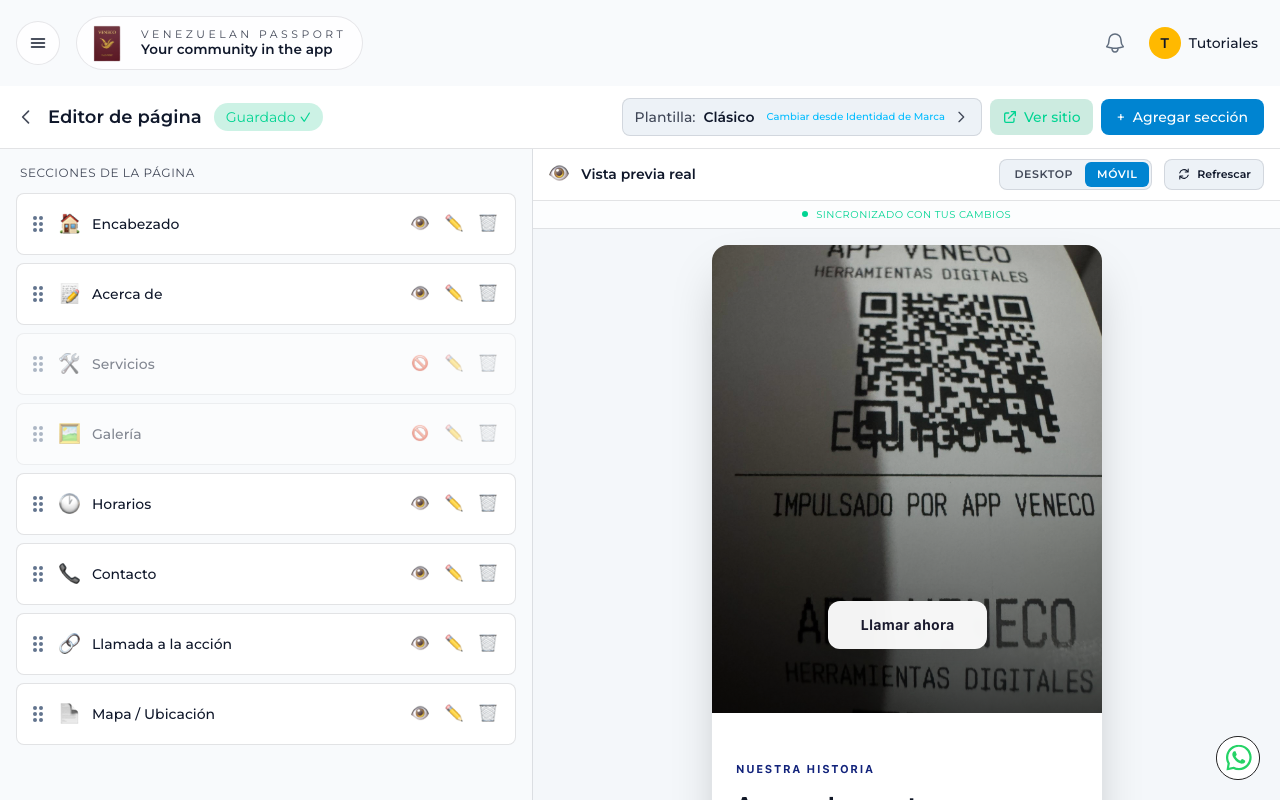This screenshot has height=800, width=1280.
Task: Delete the Acerca de section
Action: click(488, 293)
